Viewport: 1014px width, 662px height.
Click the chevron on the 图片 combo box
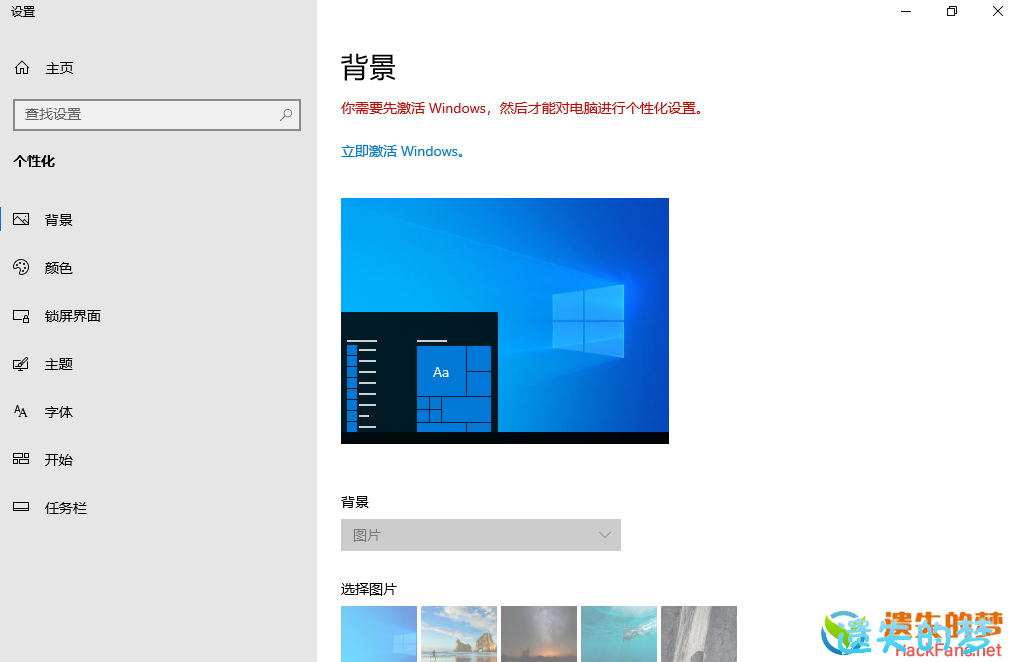coord(605,535)
